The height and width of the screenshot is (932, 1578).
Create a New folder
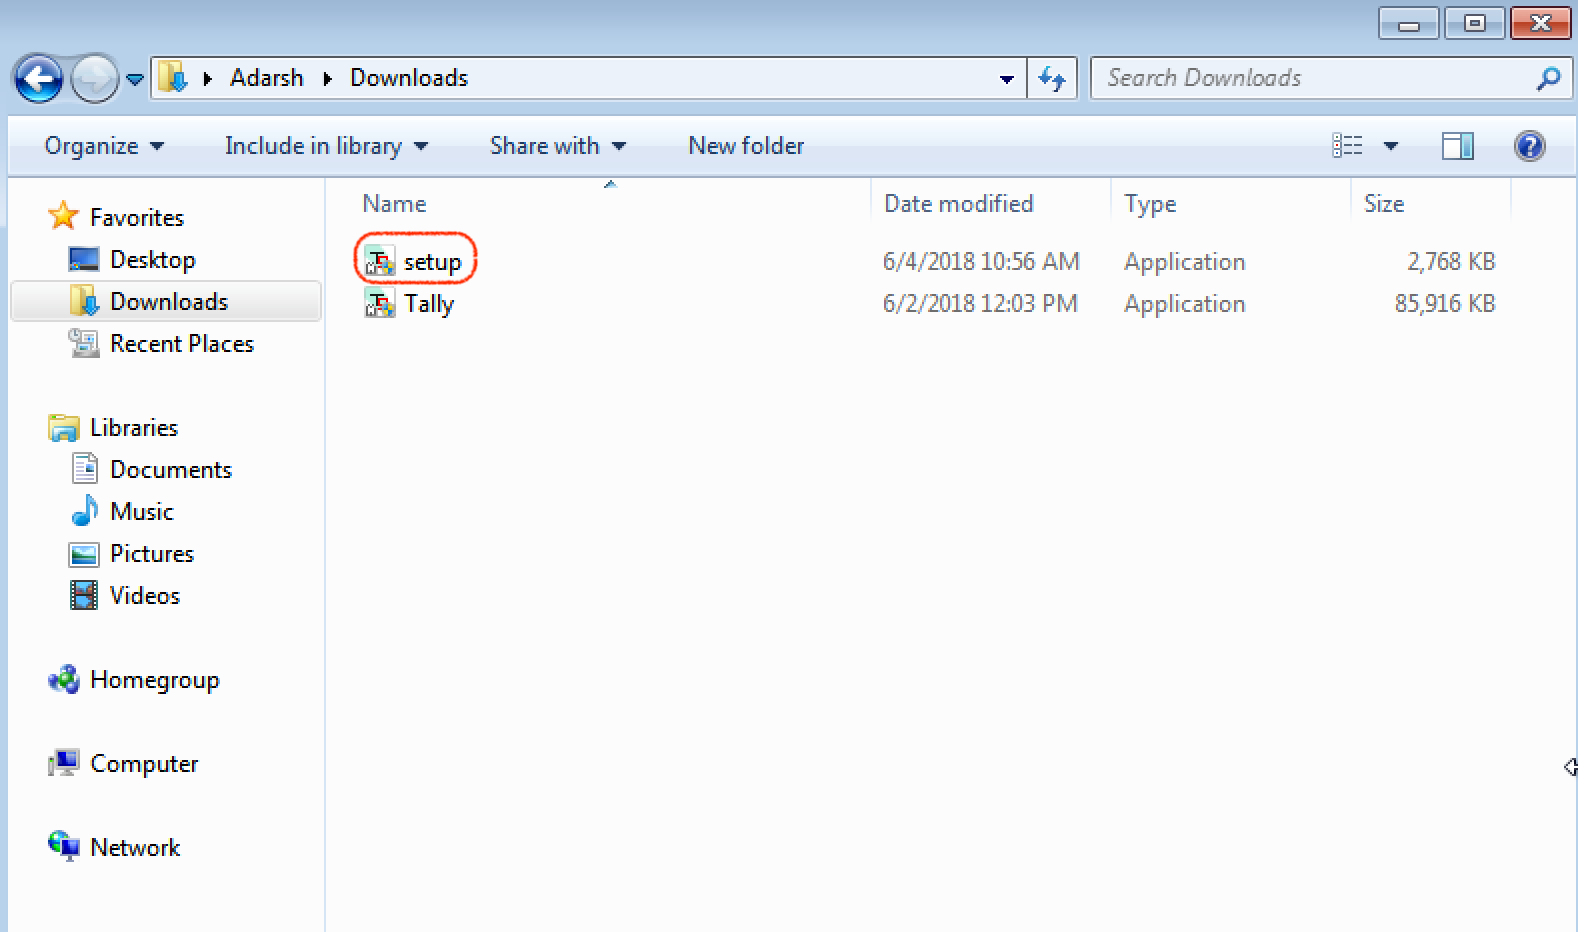(746, 146)
